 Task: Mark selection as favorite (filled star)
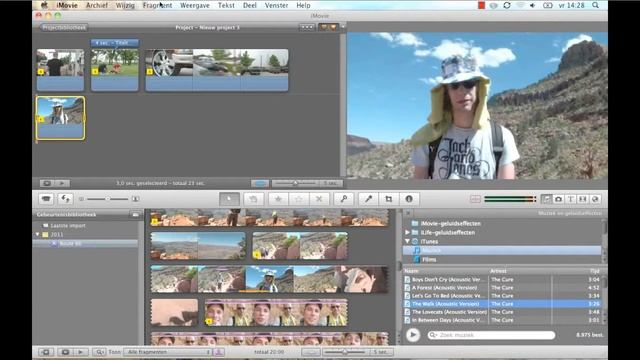coord(278,199)
